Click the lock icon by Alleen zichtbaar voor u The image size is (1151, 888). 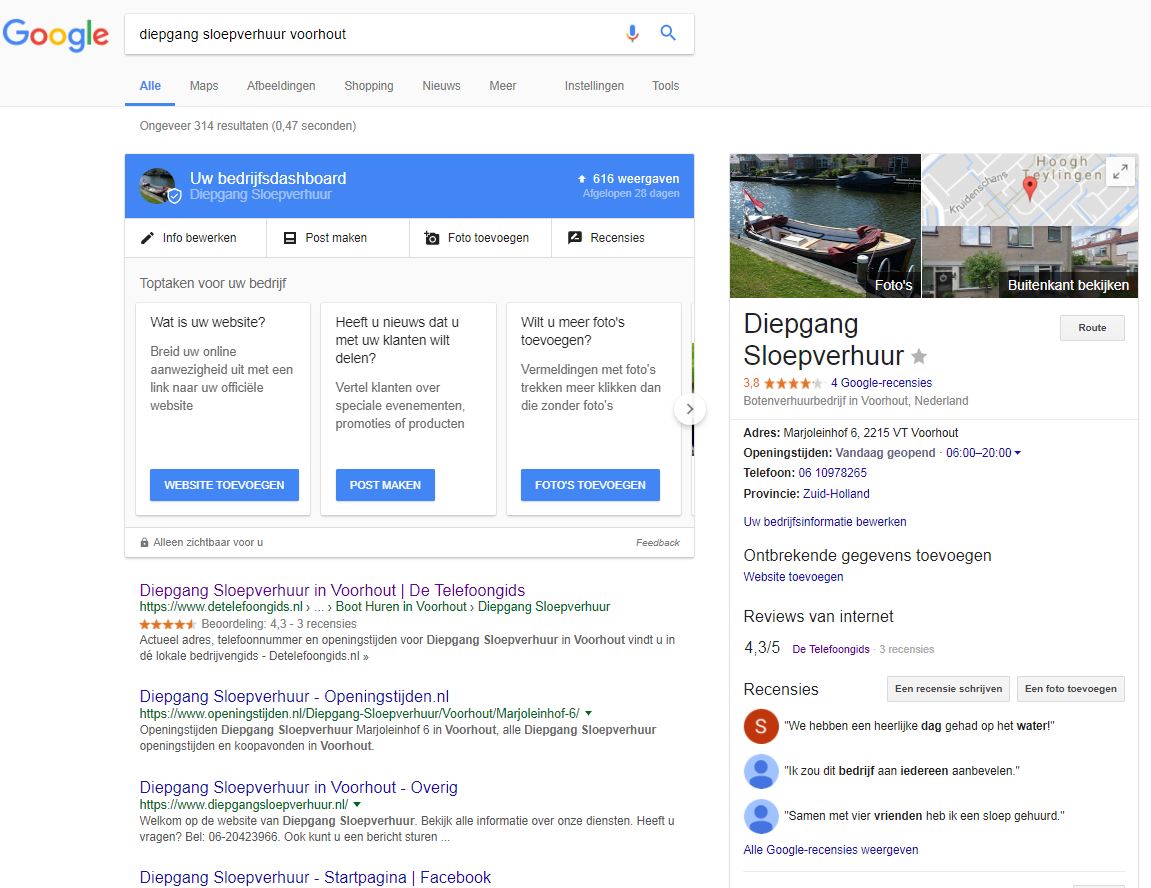point(145,542)
